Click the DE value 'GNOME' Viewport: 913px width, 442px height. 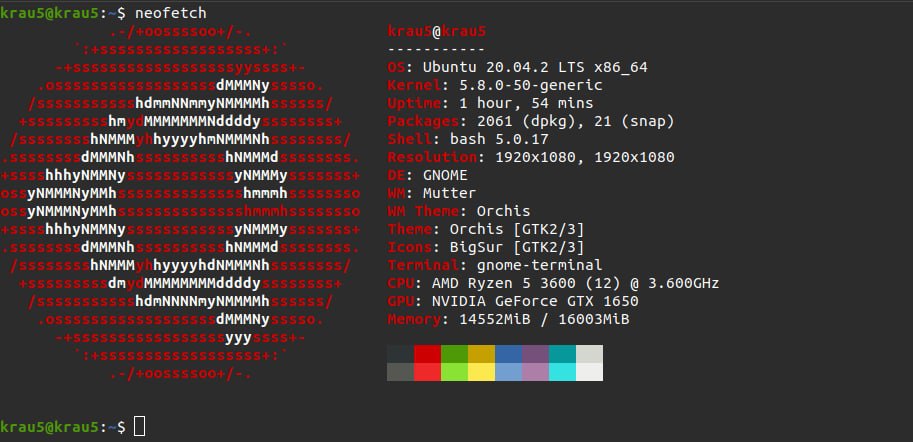pyautogui.click(x=445, y=175)
